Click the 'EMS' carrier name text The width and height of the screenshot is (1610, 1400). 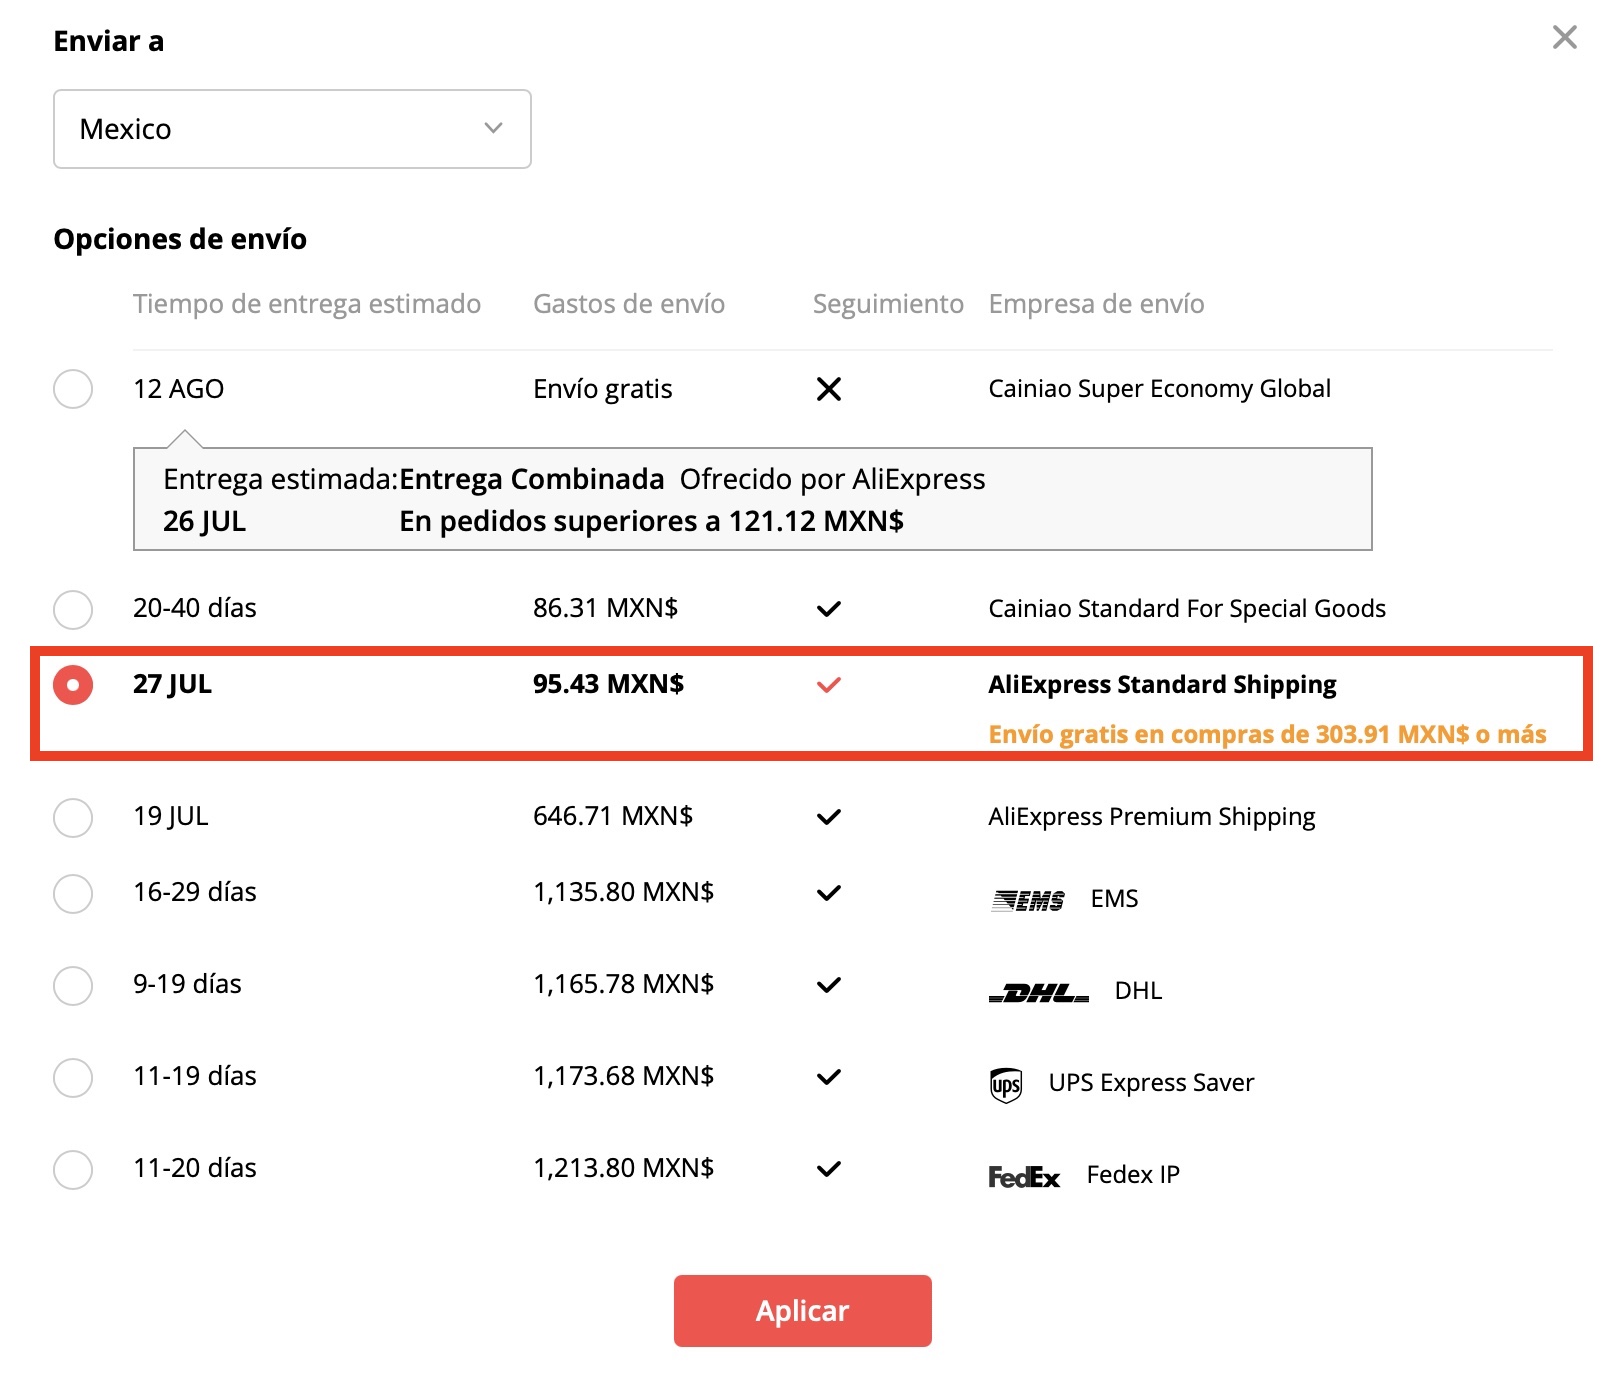[1115, 899]
